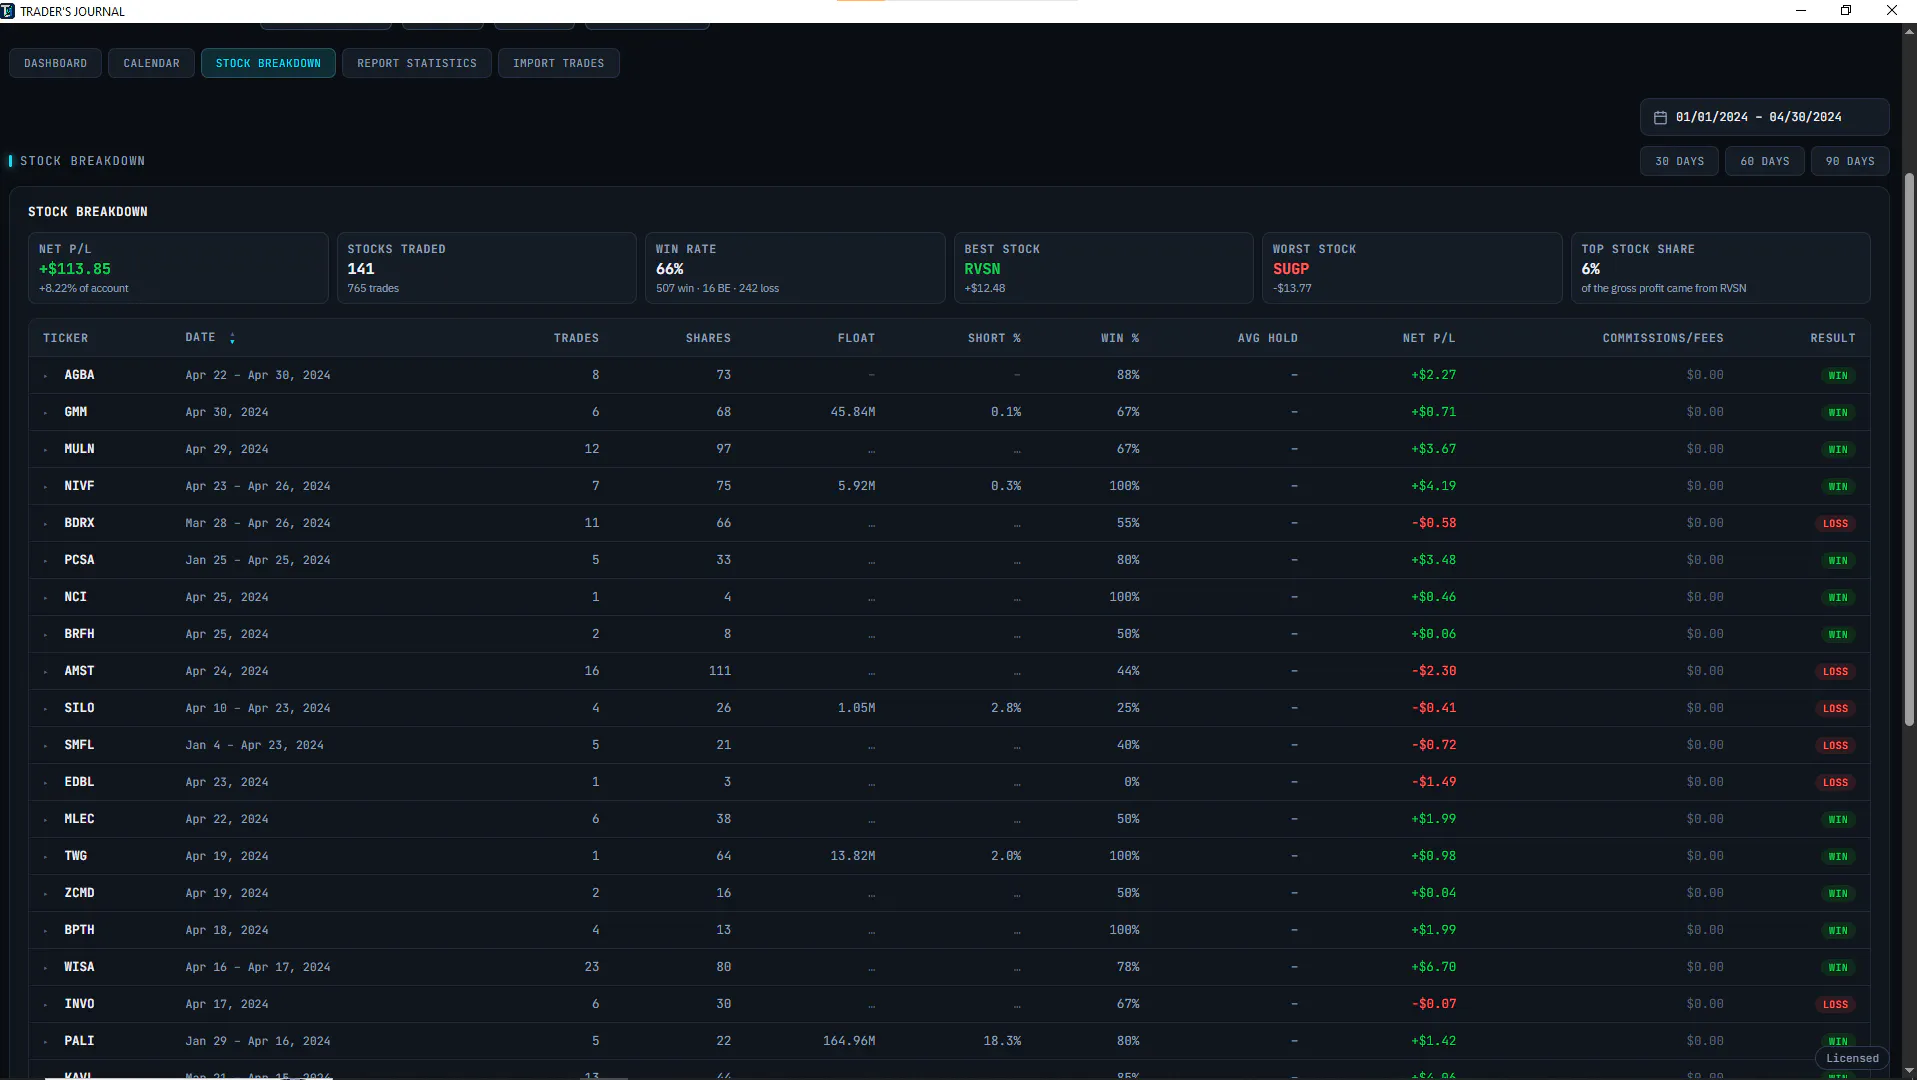This screenshot has height=1080, width=1917.
Task: Expand the WISA ticker row
Action: point(46,968)
